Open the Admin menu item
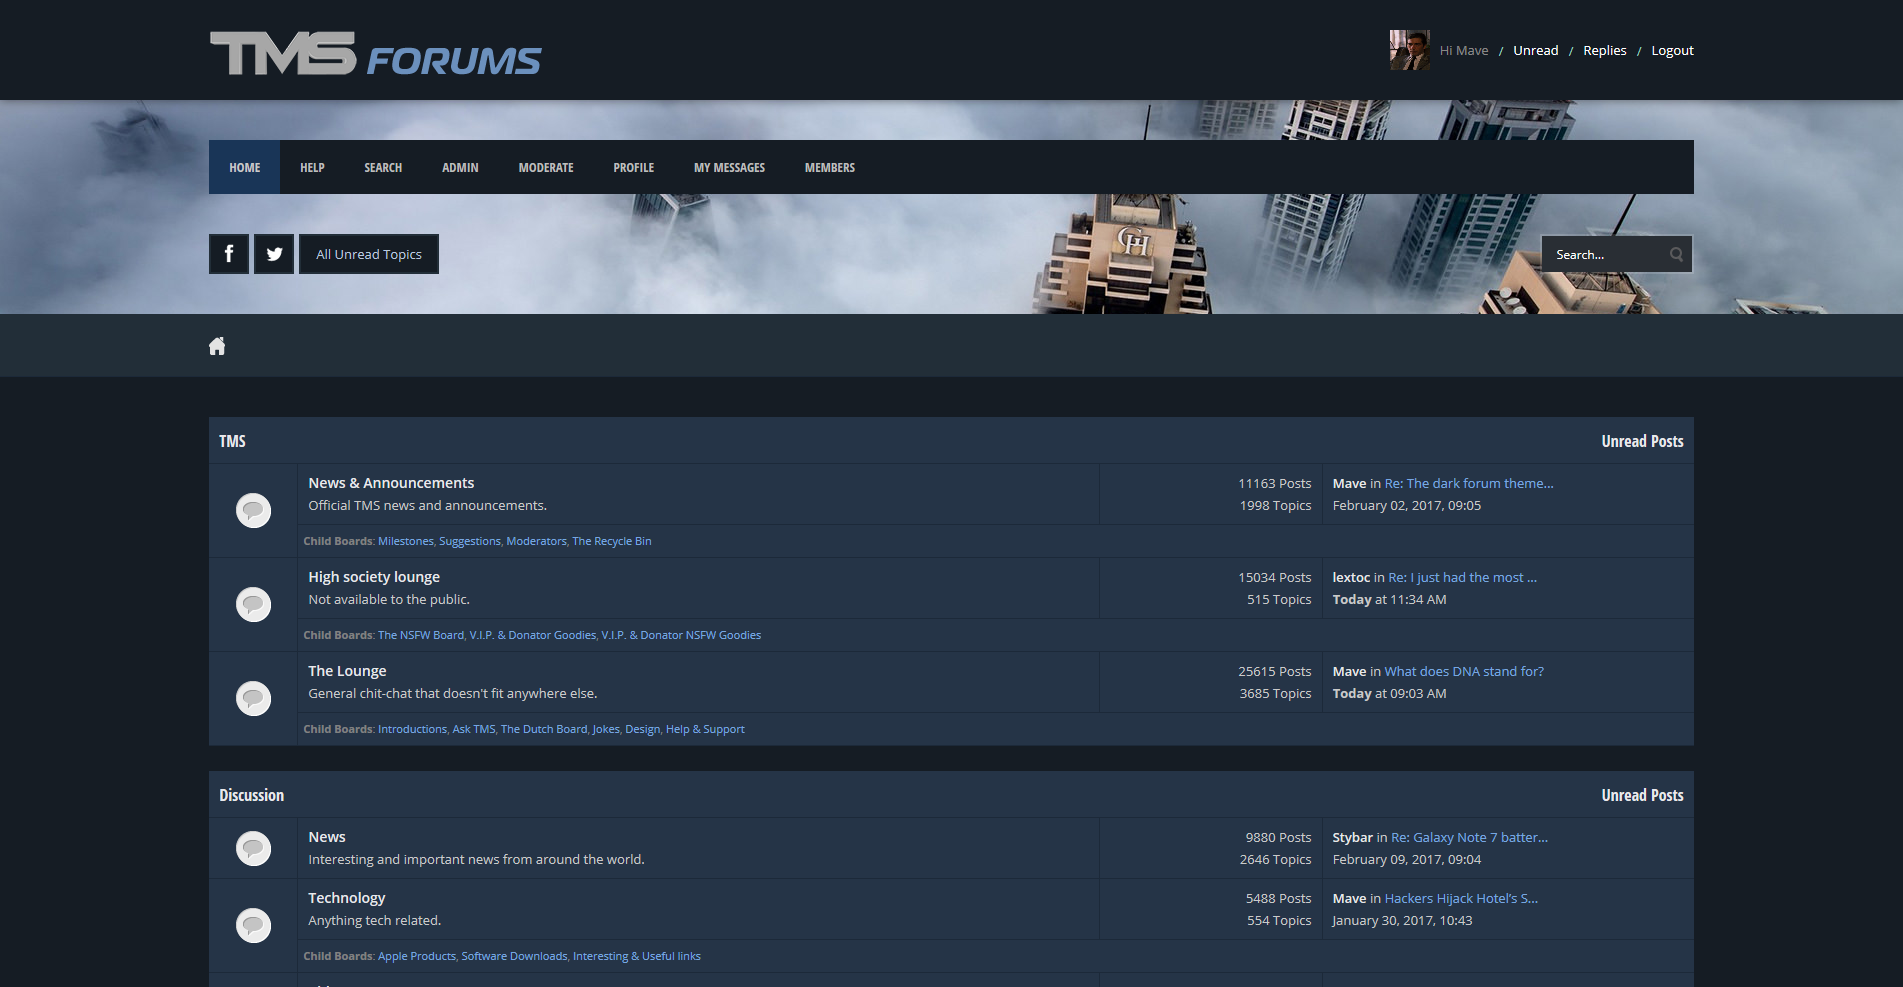This screenshot has height=987, width=1903. (x=460, y=167)
